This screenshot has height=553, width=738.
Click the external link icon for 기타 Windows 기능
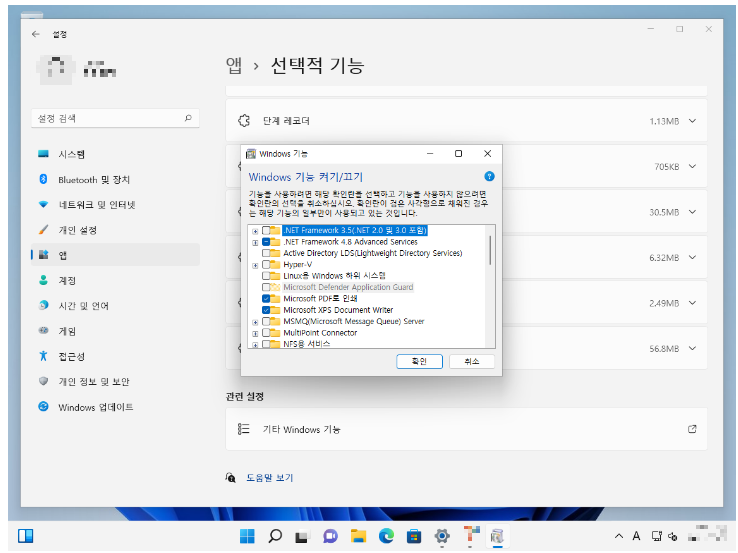click(692, 429)
